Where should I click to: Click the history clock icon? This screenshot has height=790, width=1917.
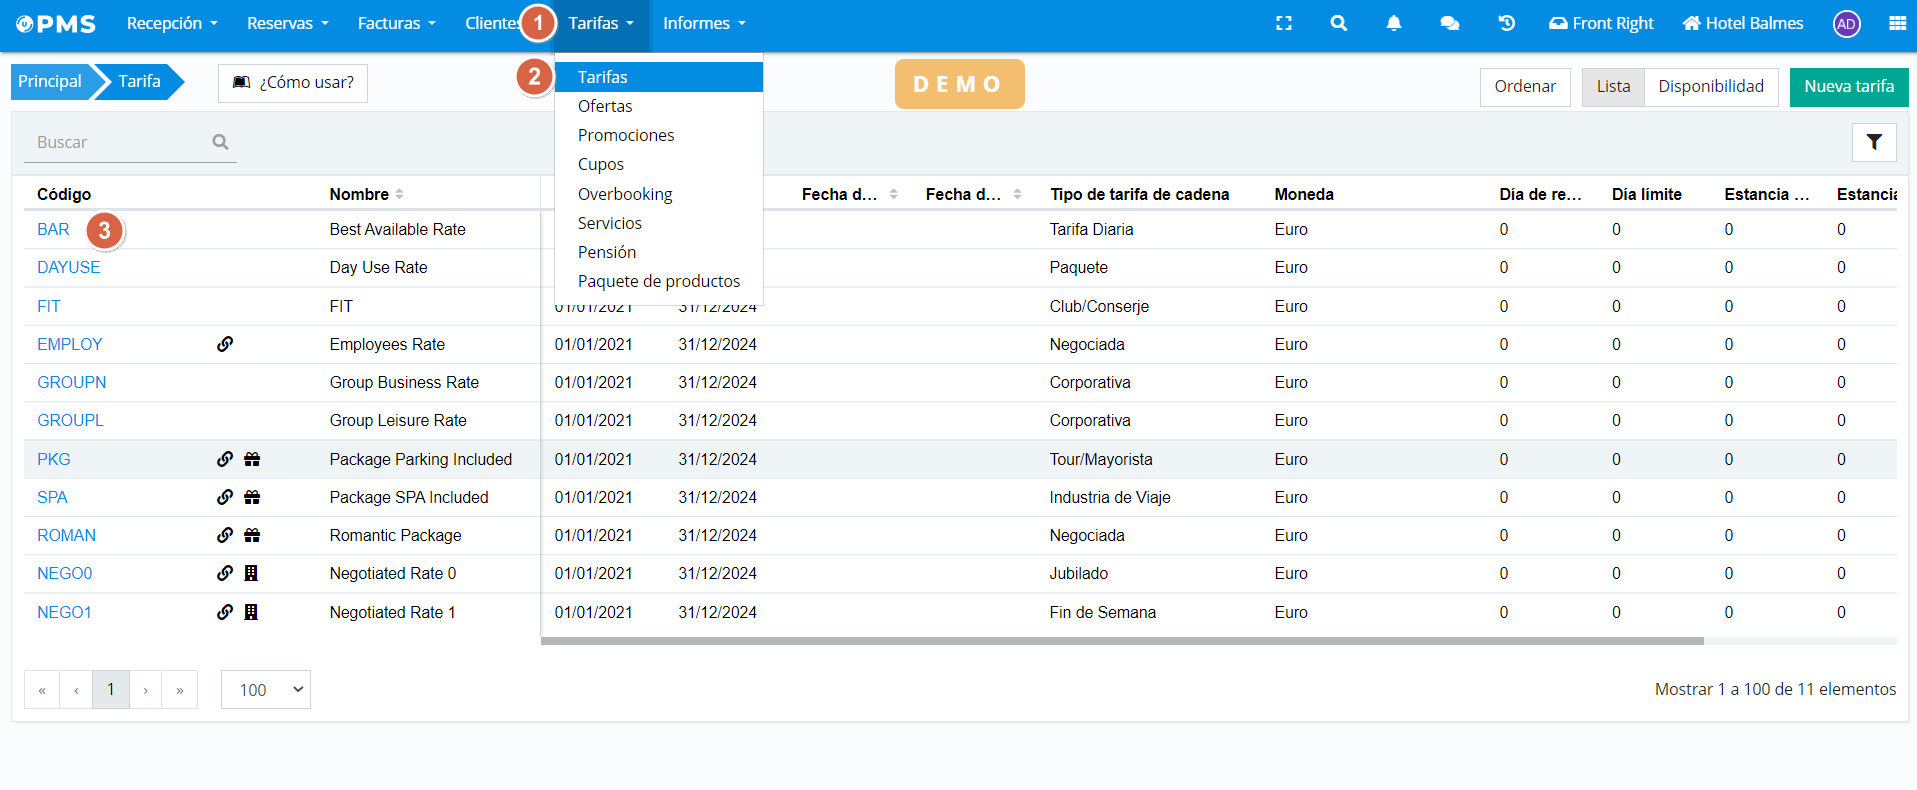pyautogui.click(x=1506, y=23)
